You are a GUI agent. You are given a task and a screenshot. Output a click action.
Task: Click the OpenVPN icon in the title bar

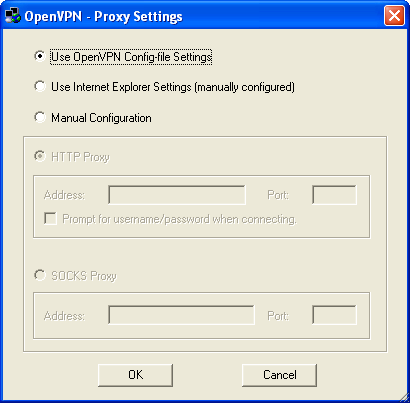point(13,16)
